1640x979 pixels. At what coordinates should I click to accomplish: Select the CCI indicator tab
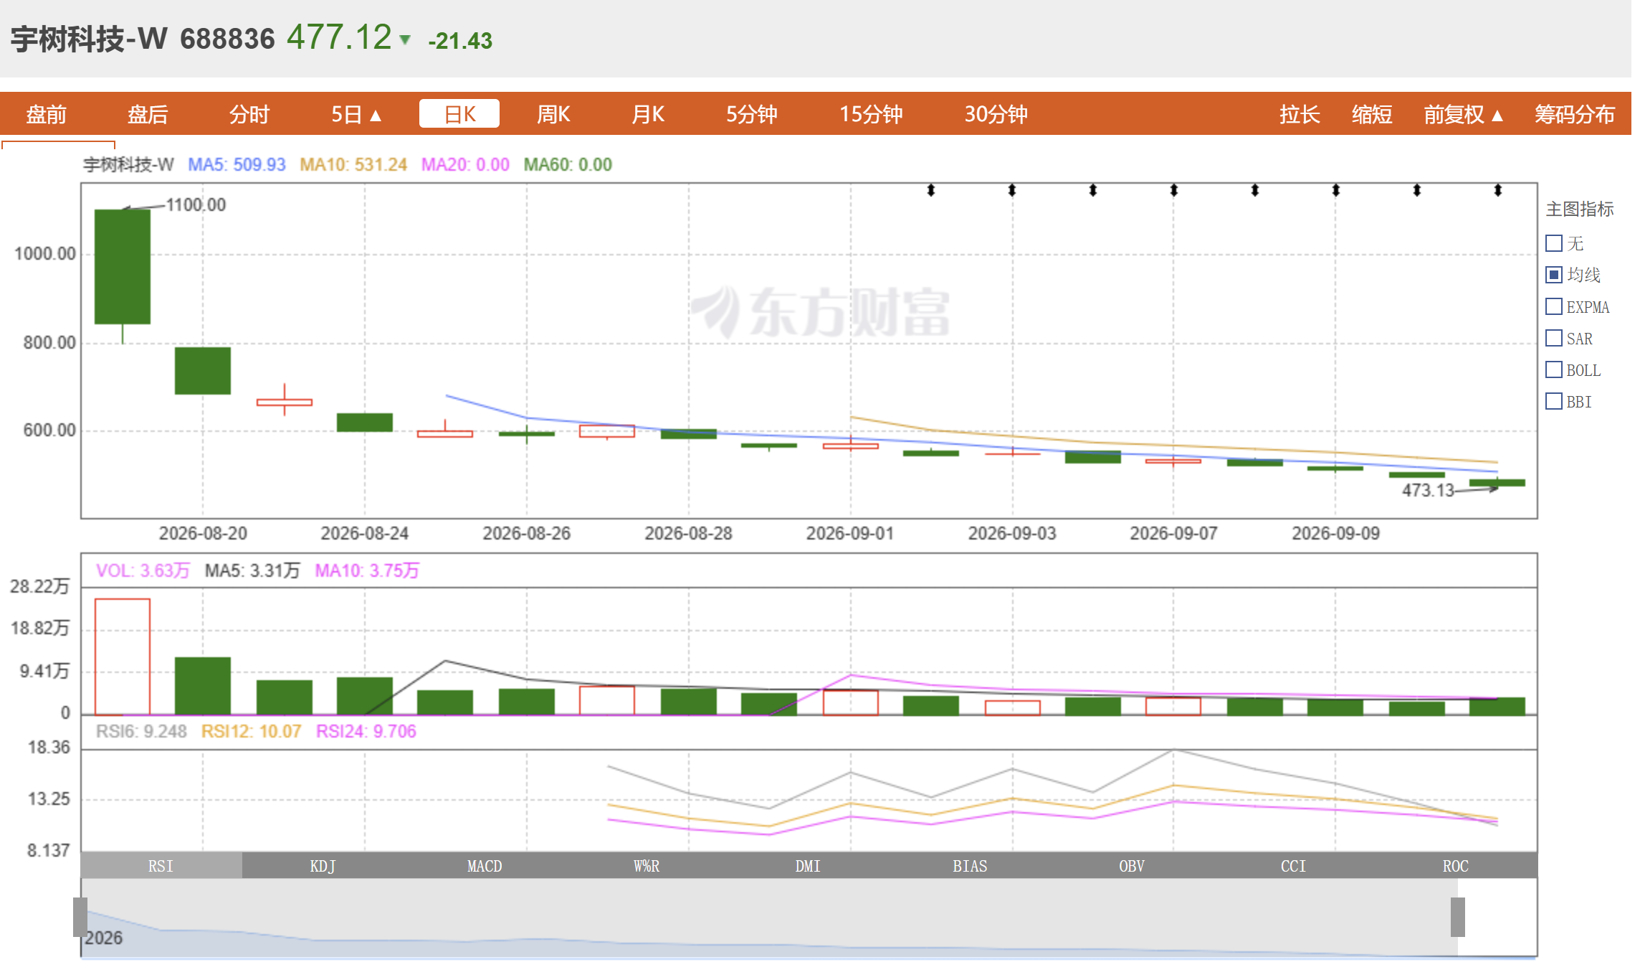(1294, 866)
